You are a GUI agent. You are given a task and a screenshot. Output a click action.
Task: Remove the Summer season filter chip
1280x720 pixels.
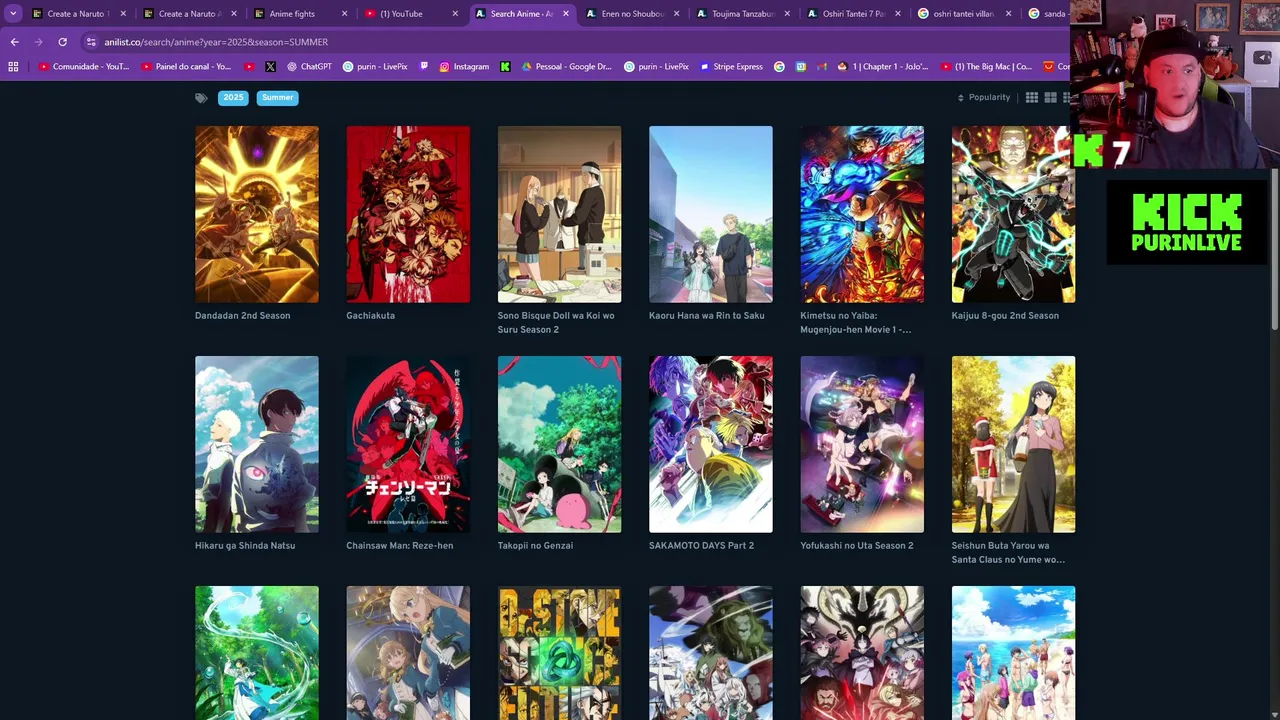[278, 97]
